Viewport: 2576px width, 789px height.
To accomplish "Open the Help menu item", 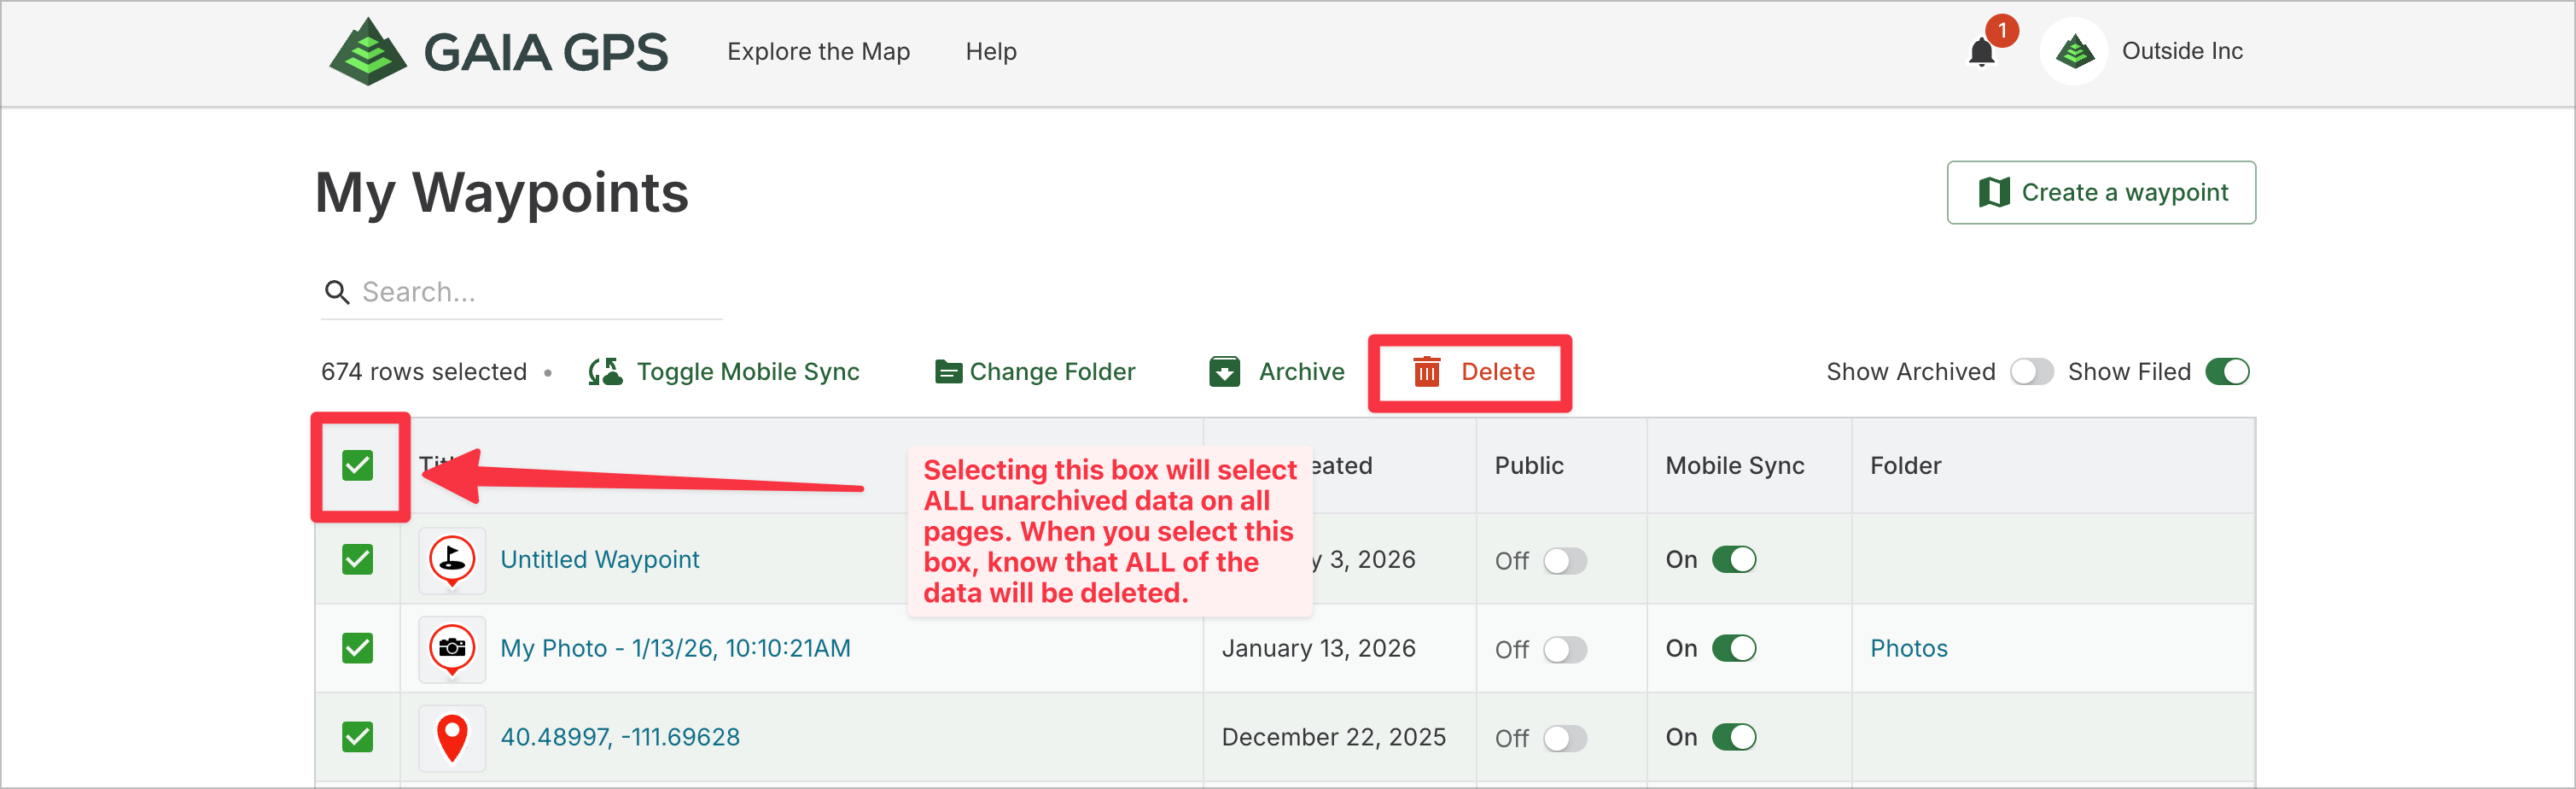I will (x=990, y=52).
